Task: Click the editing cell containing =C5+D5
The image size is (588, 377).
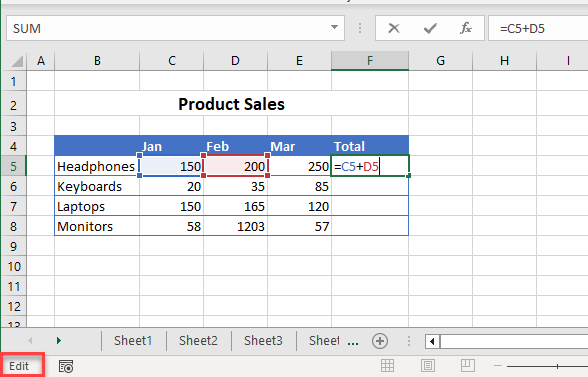Action: [x=370, y=166]
